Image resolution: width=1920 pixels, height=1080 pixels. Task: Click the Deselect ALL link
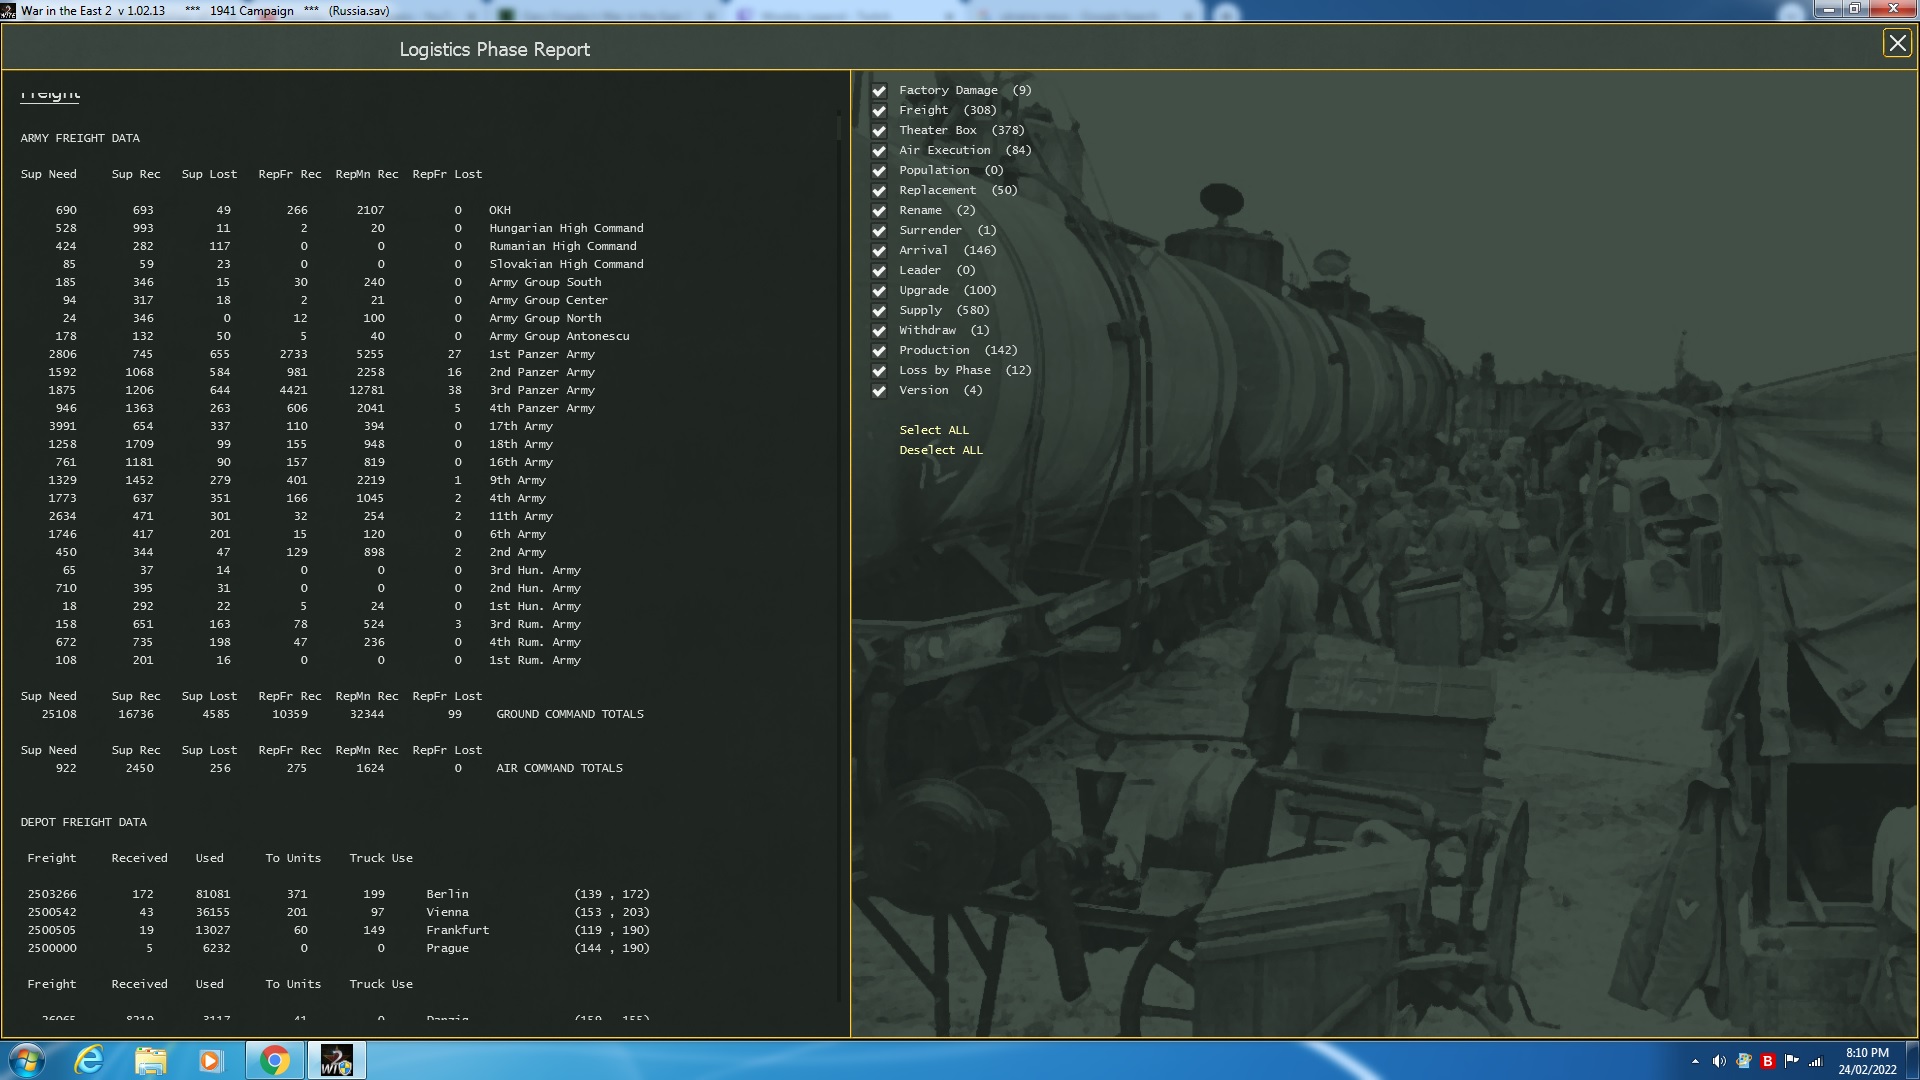[x=941, y=450]
